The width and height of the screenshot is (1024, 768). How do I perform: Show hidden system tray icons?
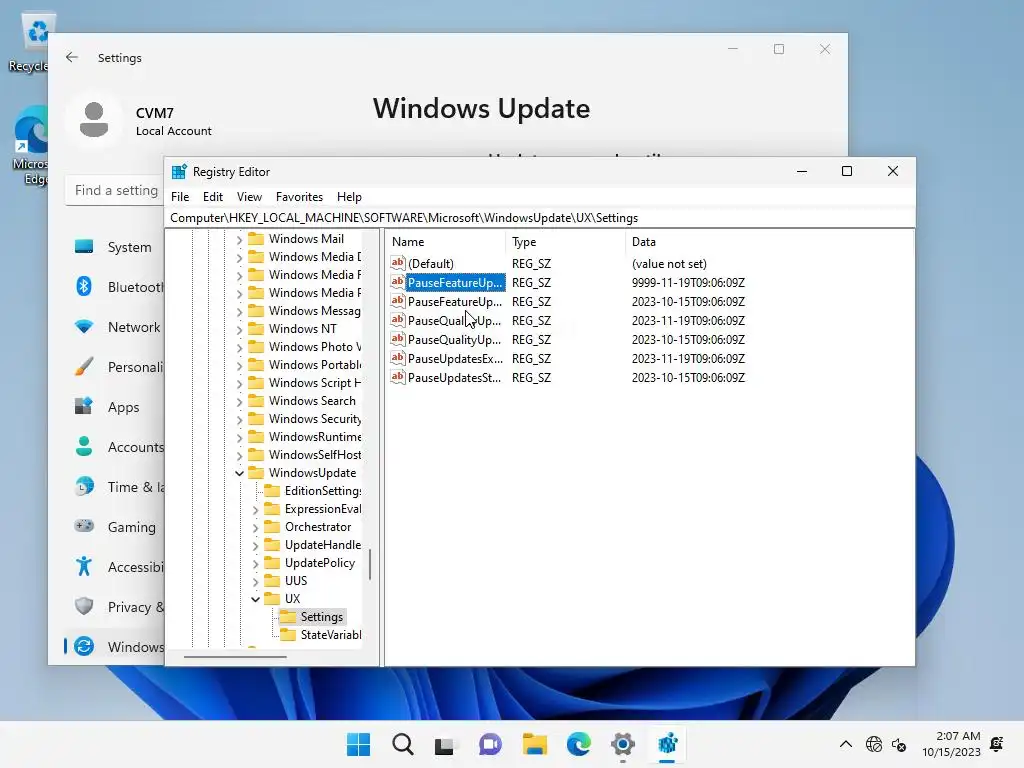click(846, 744)
